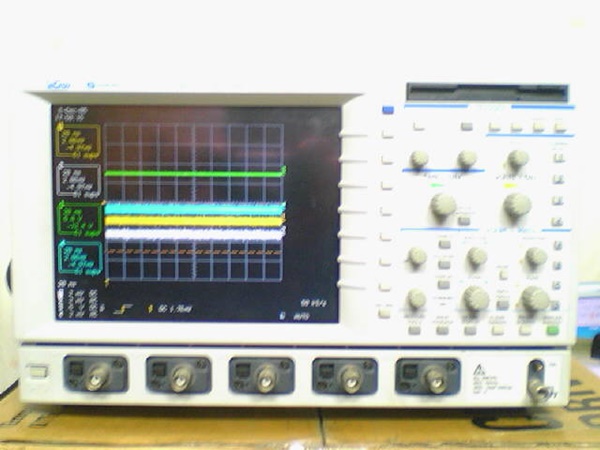Select the yellow channel descriptor box
The height and width of the screenshot is (450, 600).
click(x=79, y=140)
